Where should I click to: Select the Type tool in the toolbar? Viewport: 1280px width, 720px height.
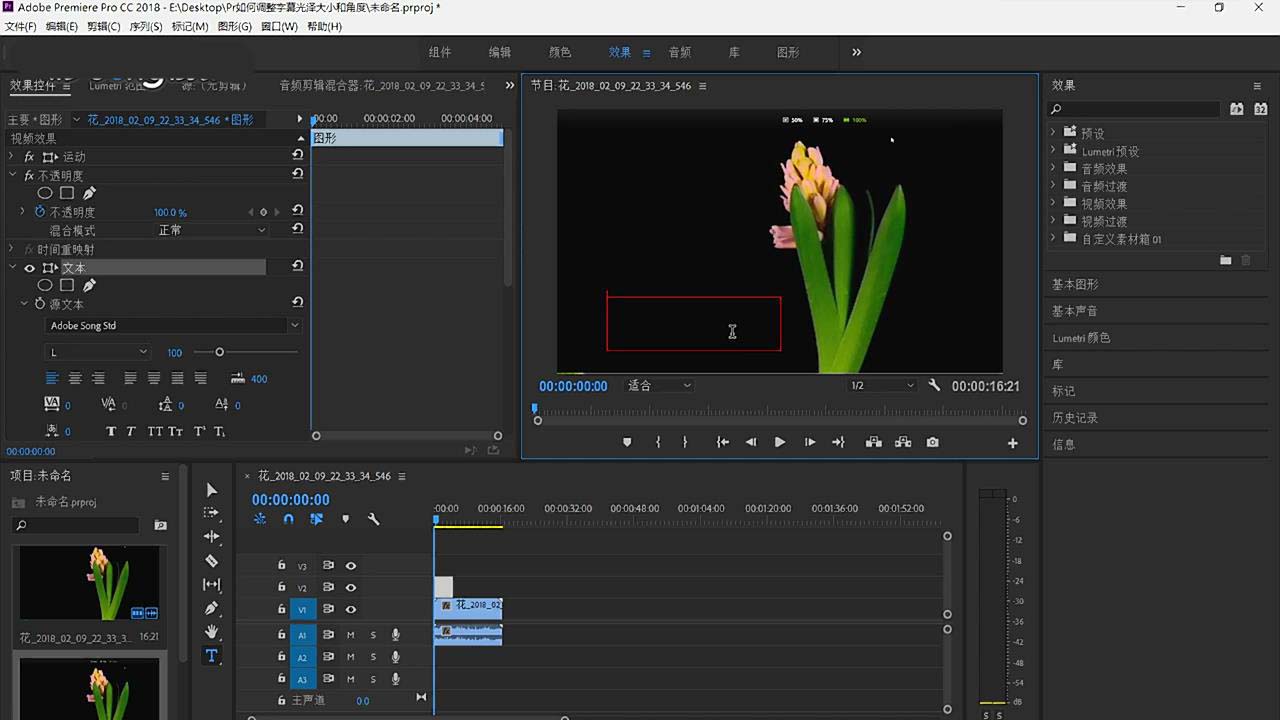[211, 656]
